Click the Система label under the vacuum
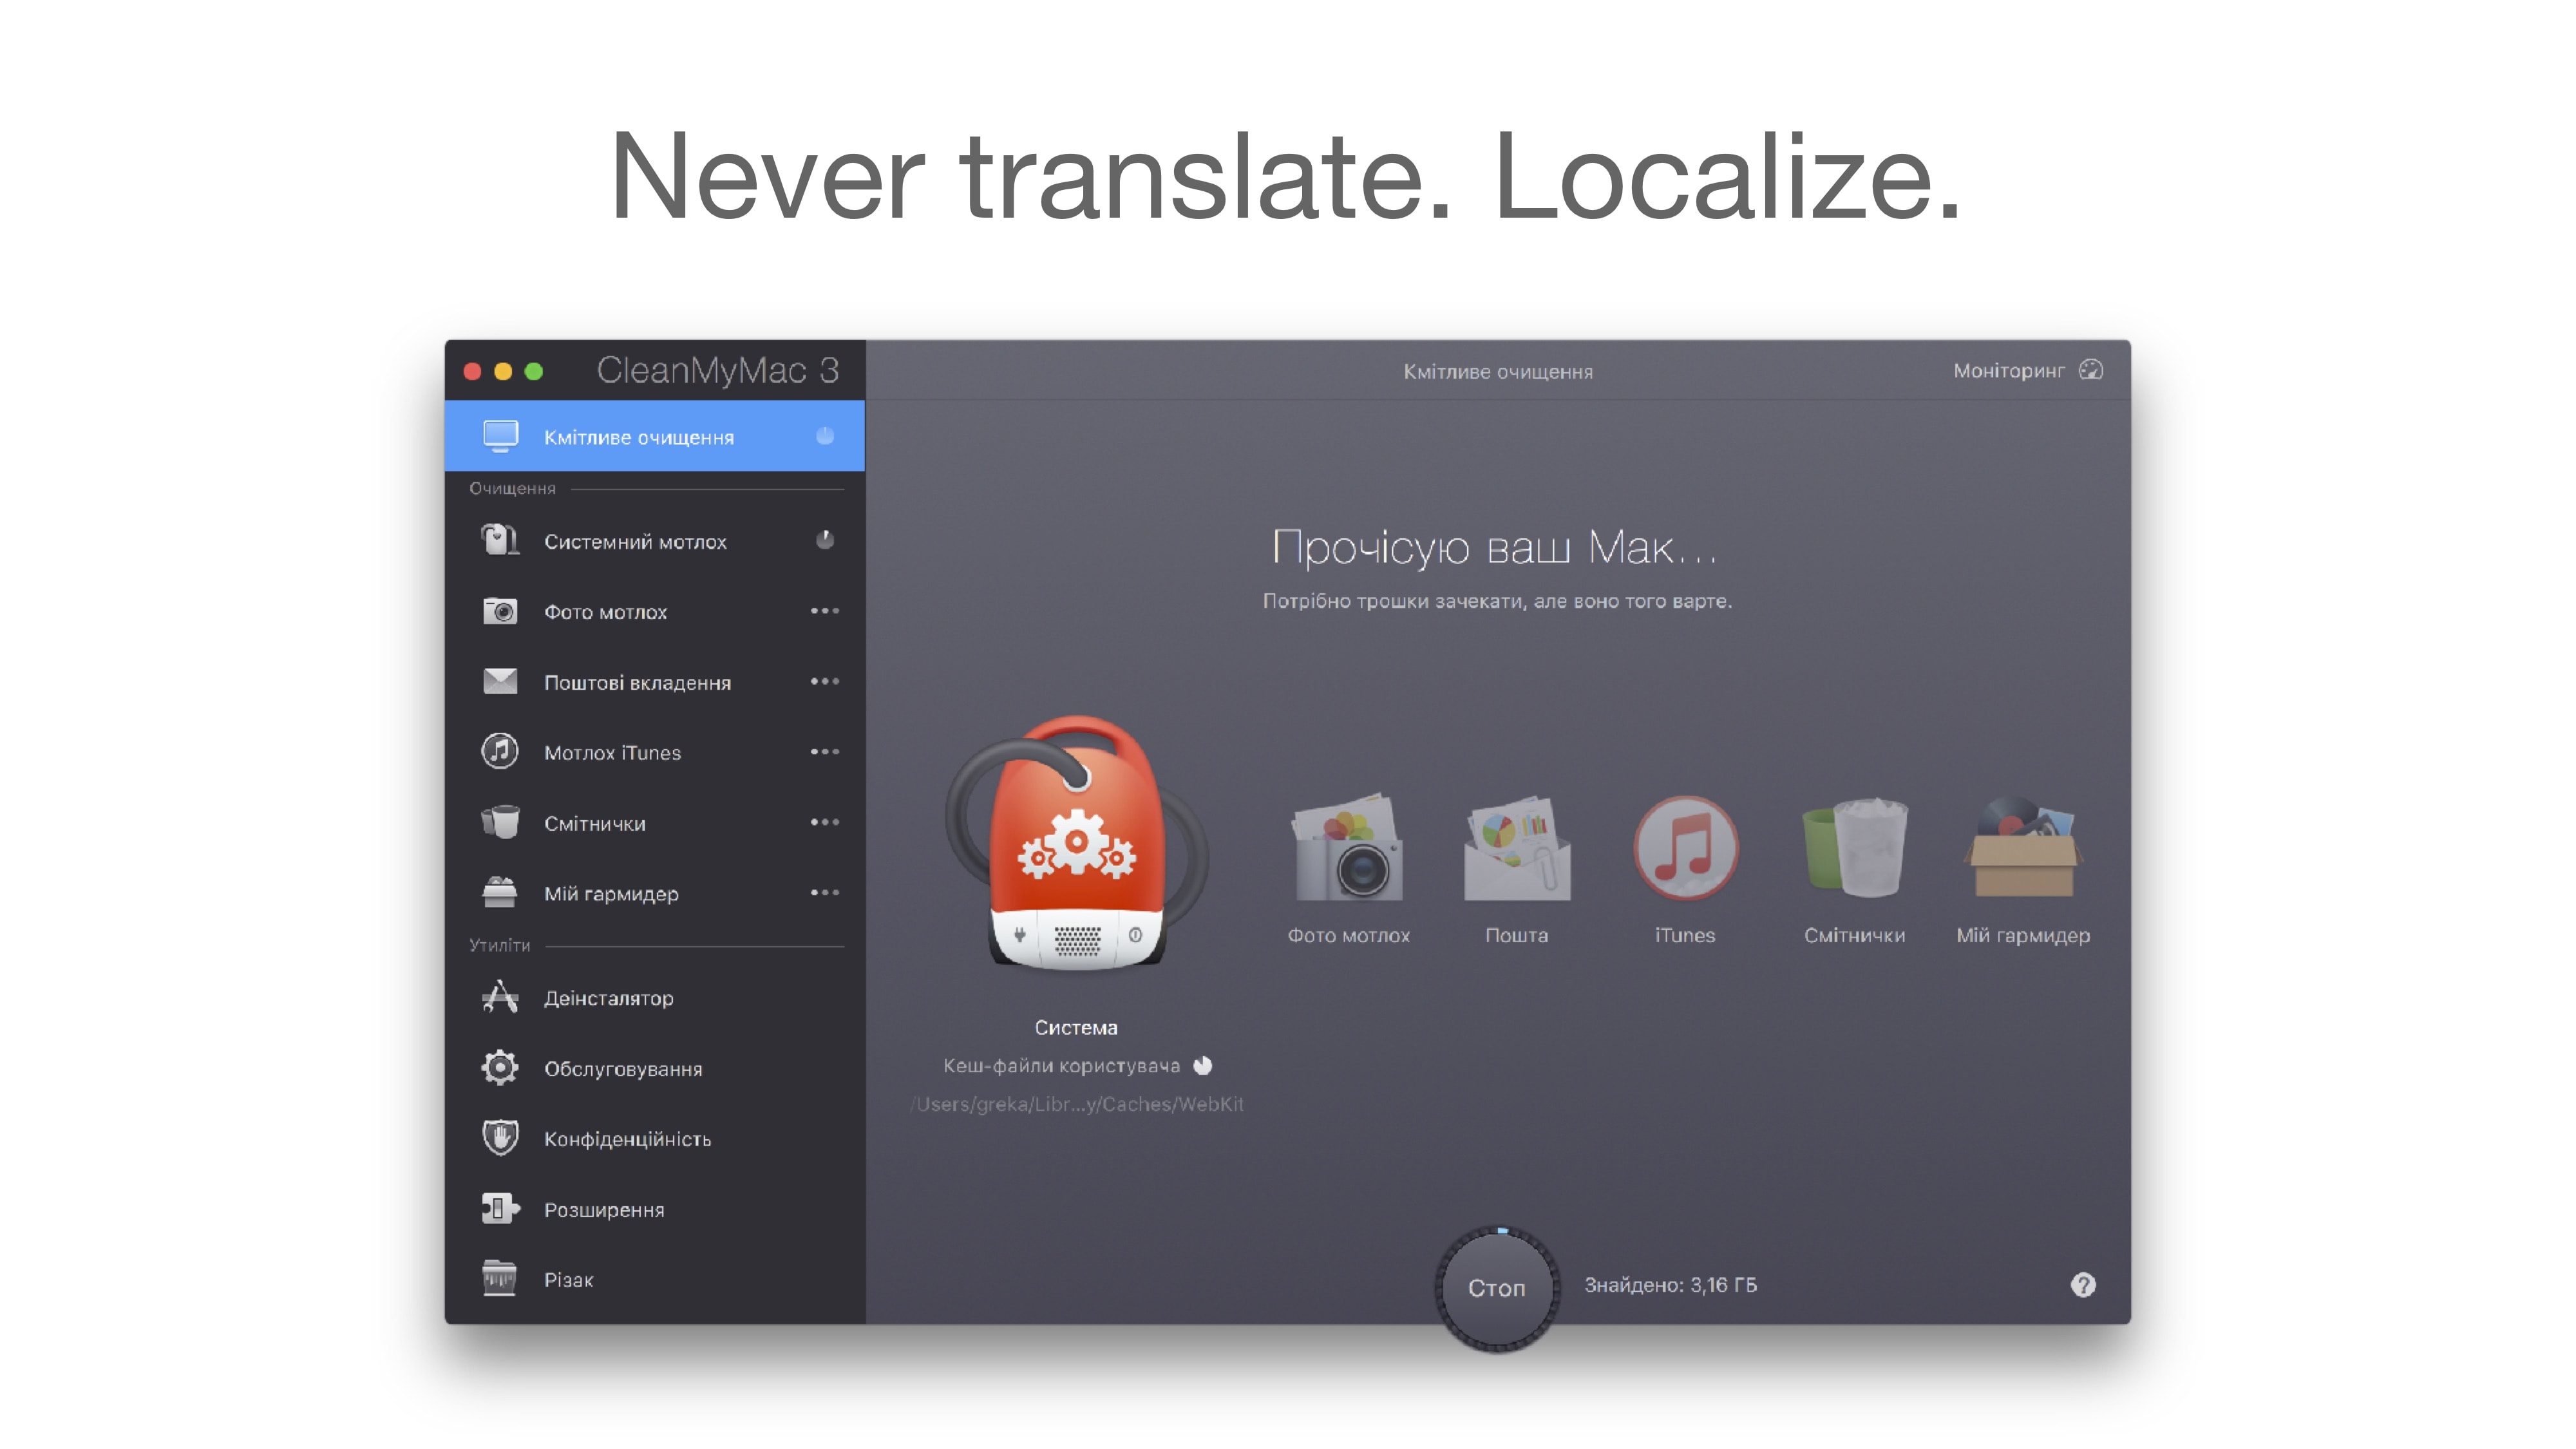This screenshot has height=1449, width=2576. point(1076,1027)
